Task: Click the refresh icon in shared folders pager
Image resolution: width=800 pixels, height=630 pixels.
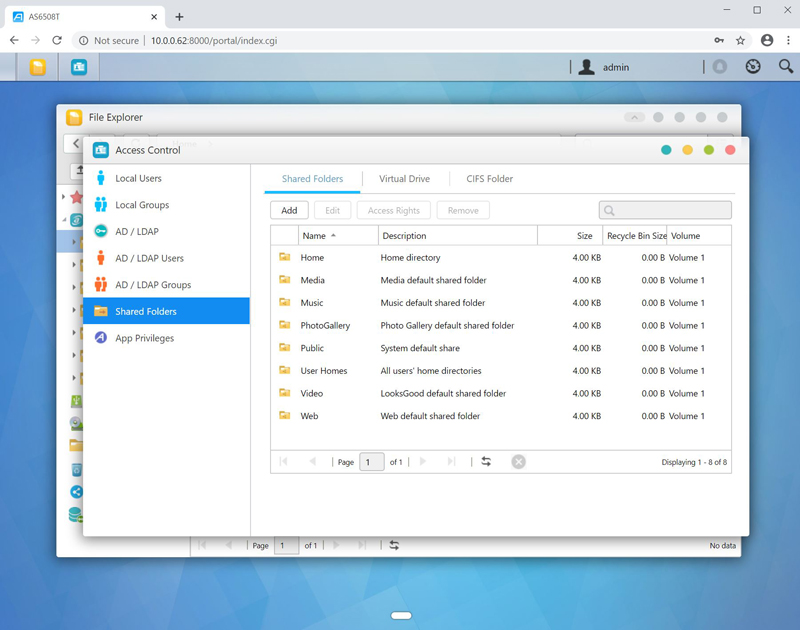Action: pos(486,462)
